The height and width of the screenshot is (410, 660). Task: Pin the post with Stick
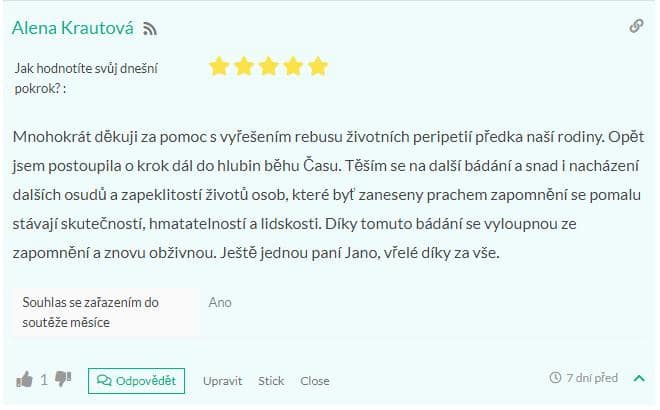271,381
